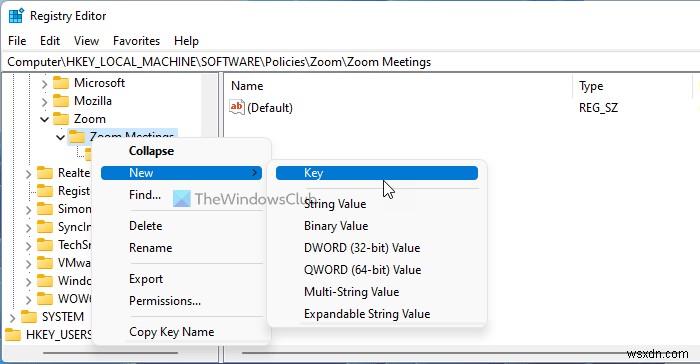700x364 pixels.
Task: Select the Microsoft folder icon
Action: 61,83
